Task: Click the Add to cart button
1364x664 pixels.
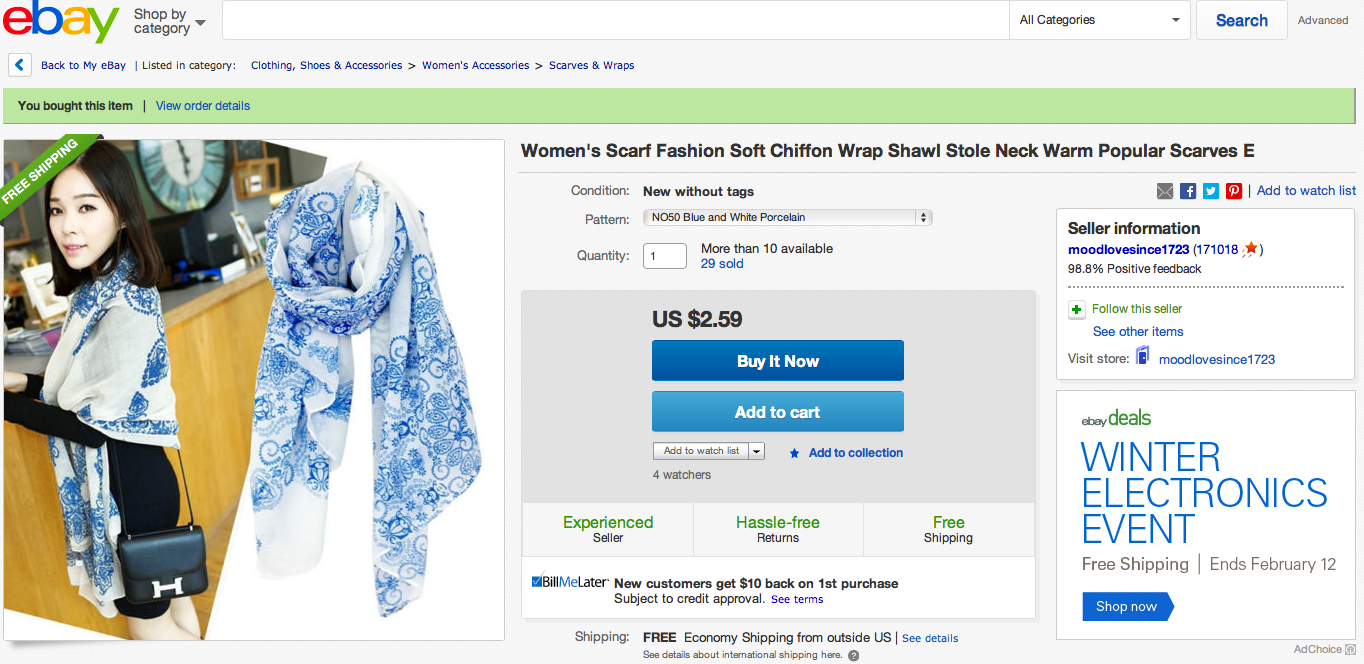Action: [778, 412]
